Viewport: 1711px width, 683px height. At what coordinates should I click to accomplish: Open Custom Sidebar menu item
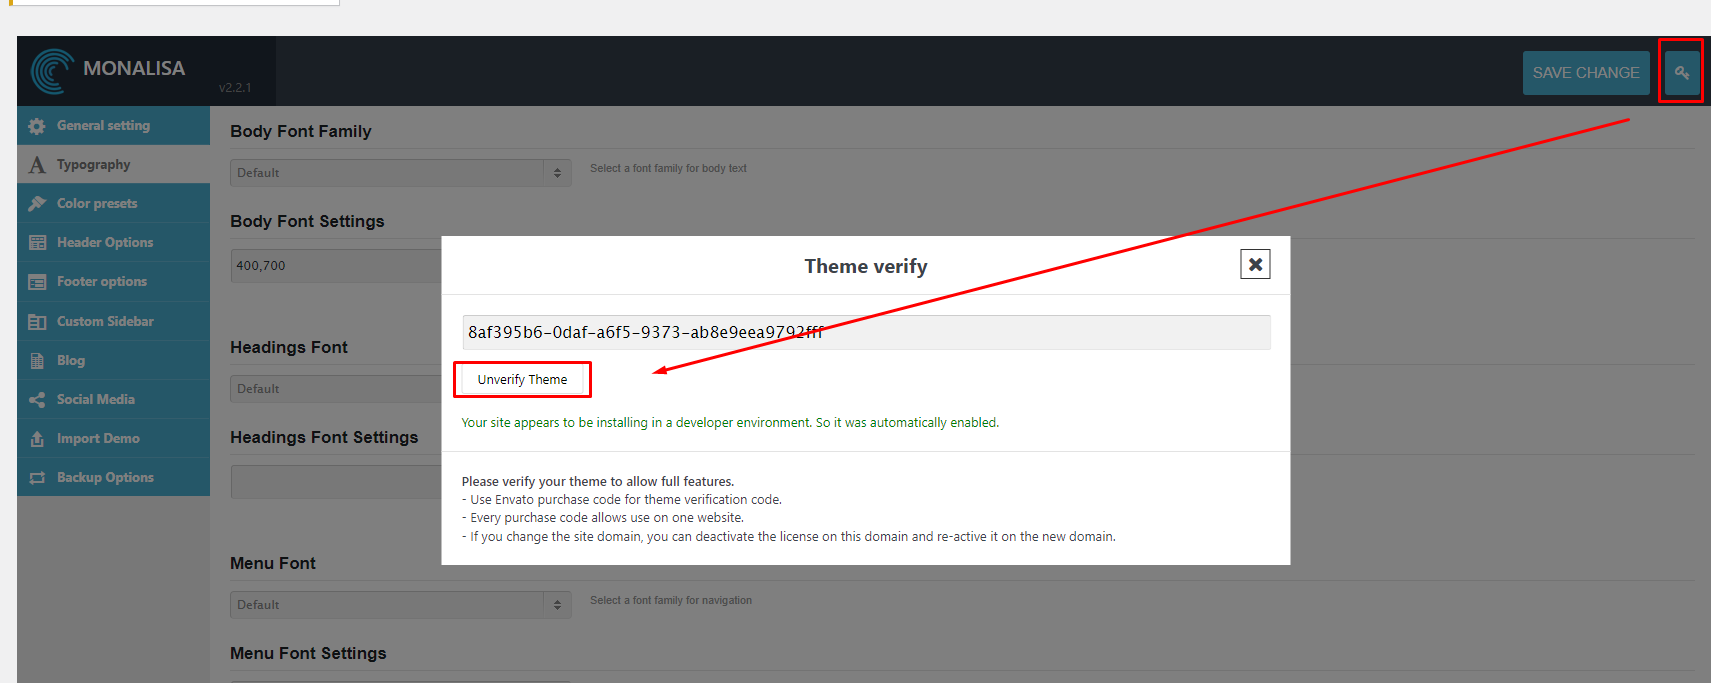pos(113,321)
